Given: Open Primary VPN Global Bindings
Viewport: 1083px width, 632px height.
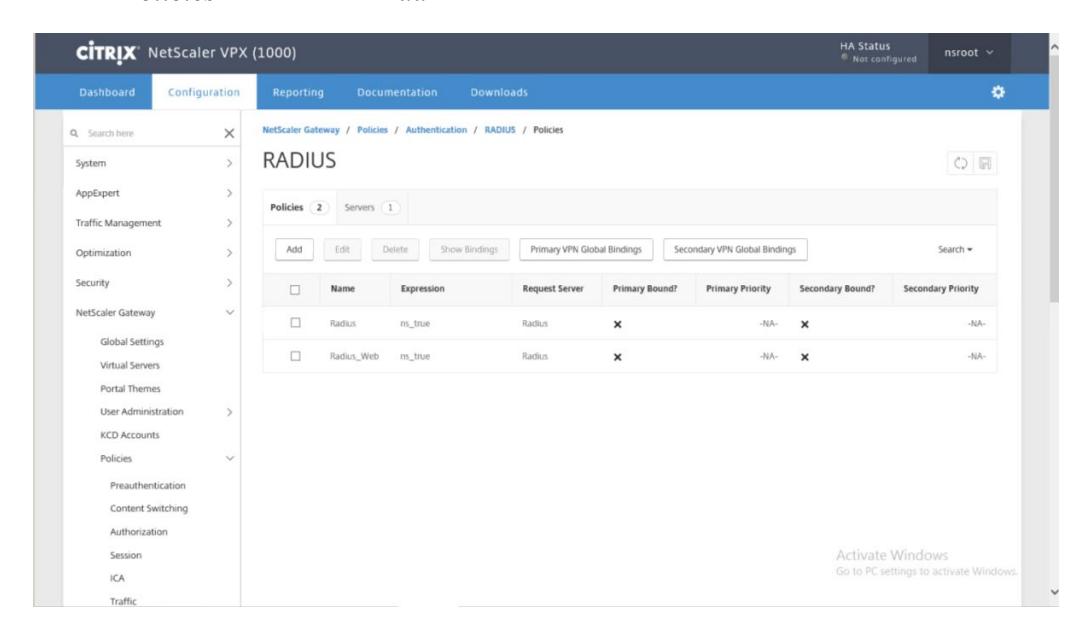Looking at the screenshot, I should [586, 249].
